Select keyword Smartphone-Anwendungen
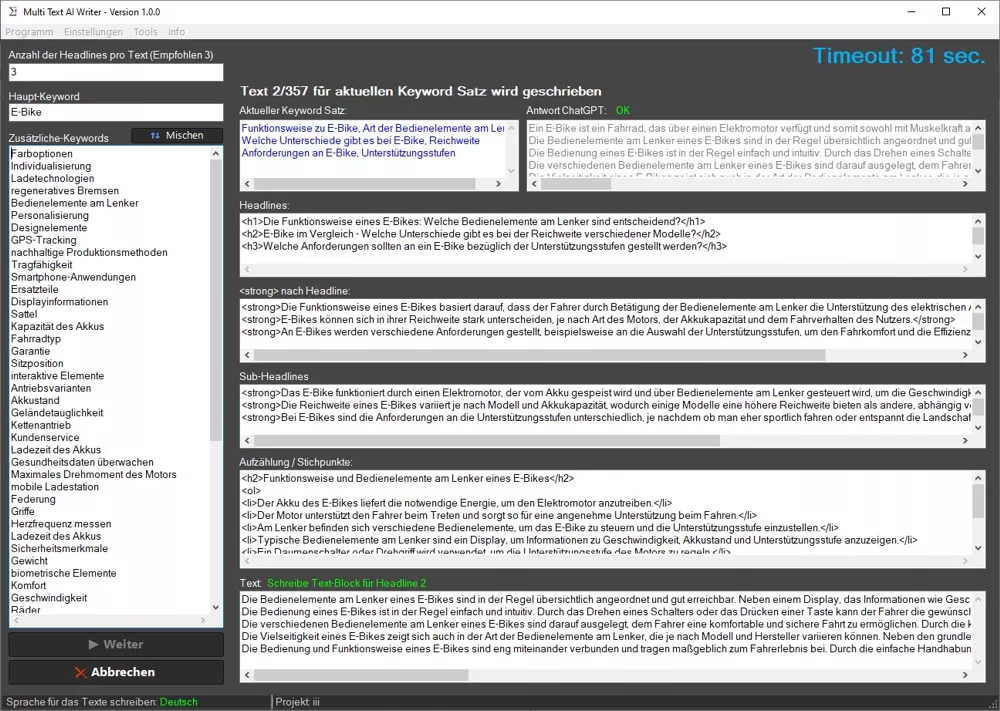Viewport: 1000px width, 711px height. (73, 277)
